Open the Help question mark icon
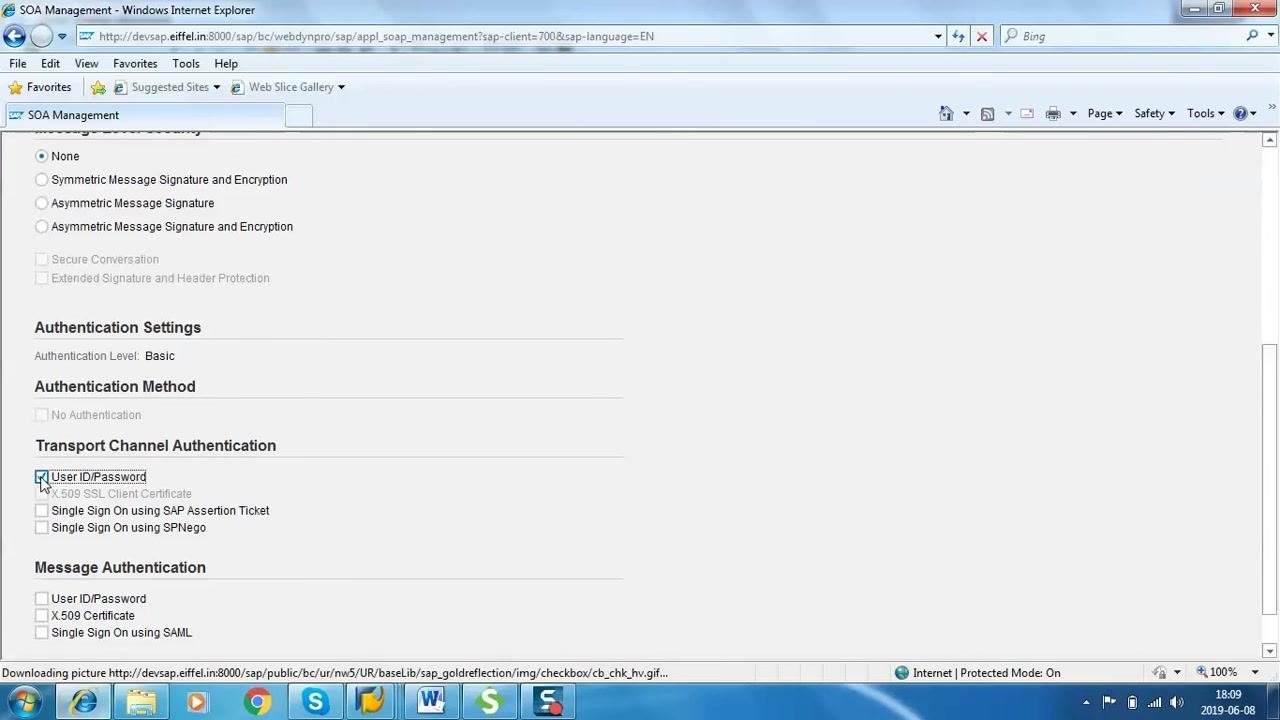Viewport: 1280px width, 720px height. pos(1240,113)
